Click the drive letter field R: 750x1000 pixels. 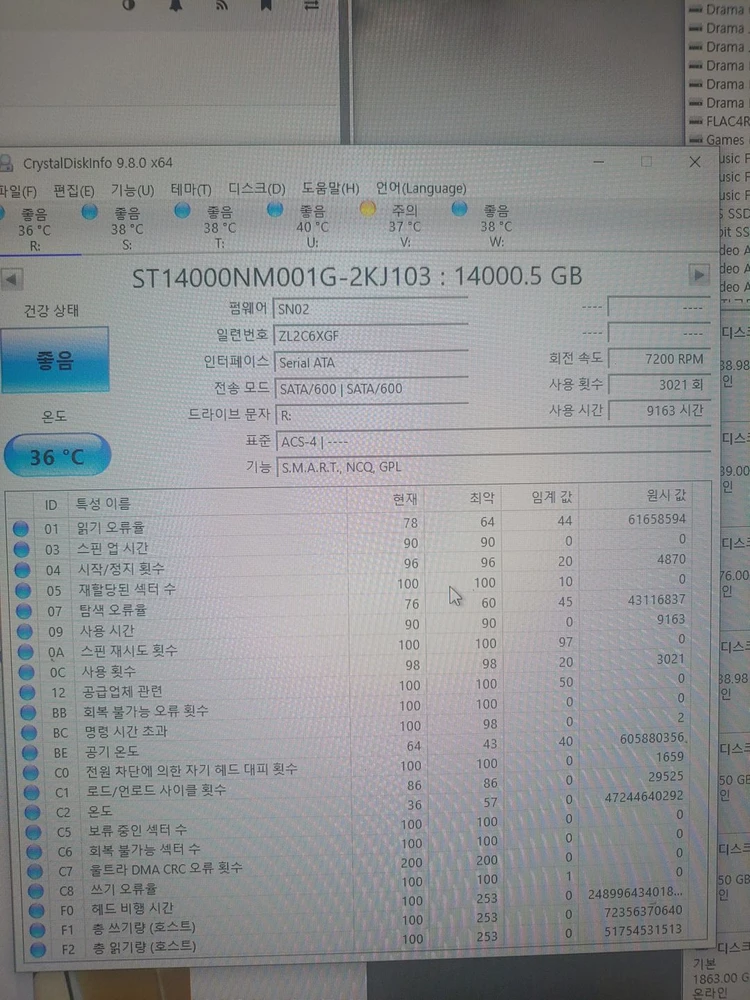coord(372,415)
